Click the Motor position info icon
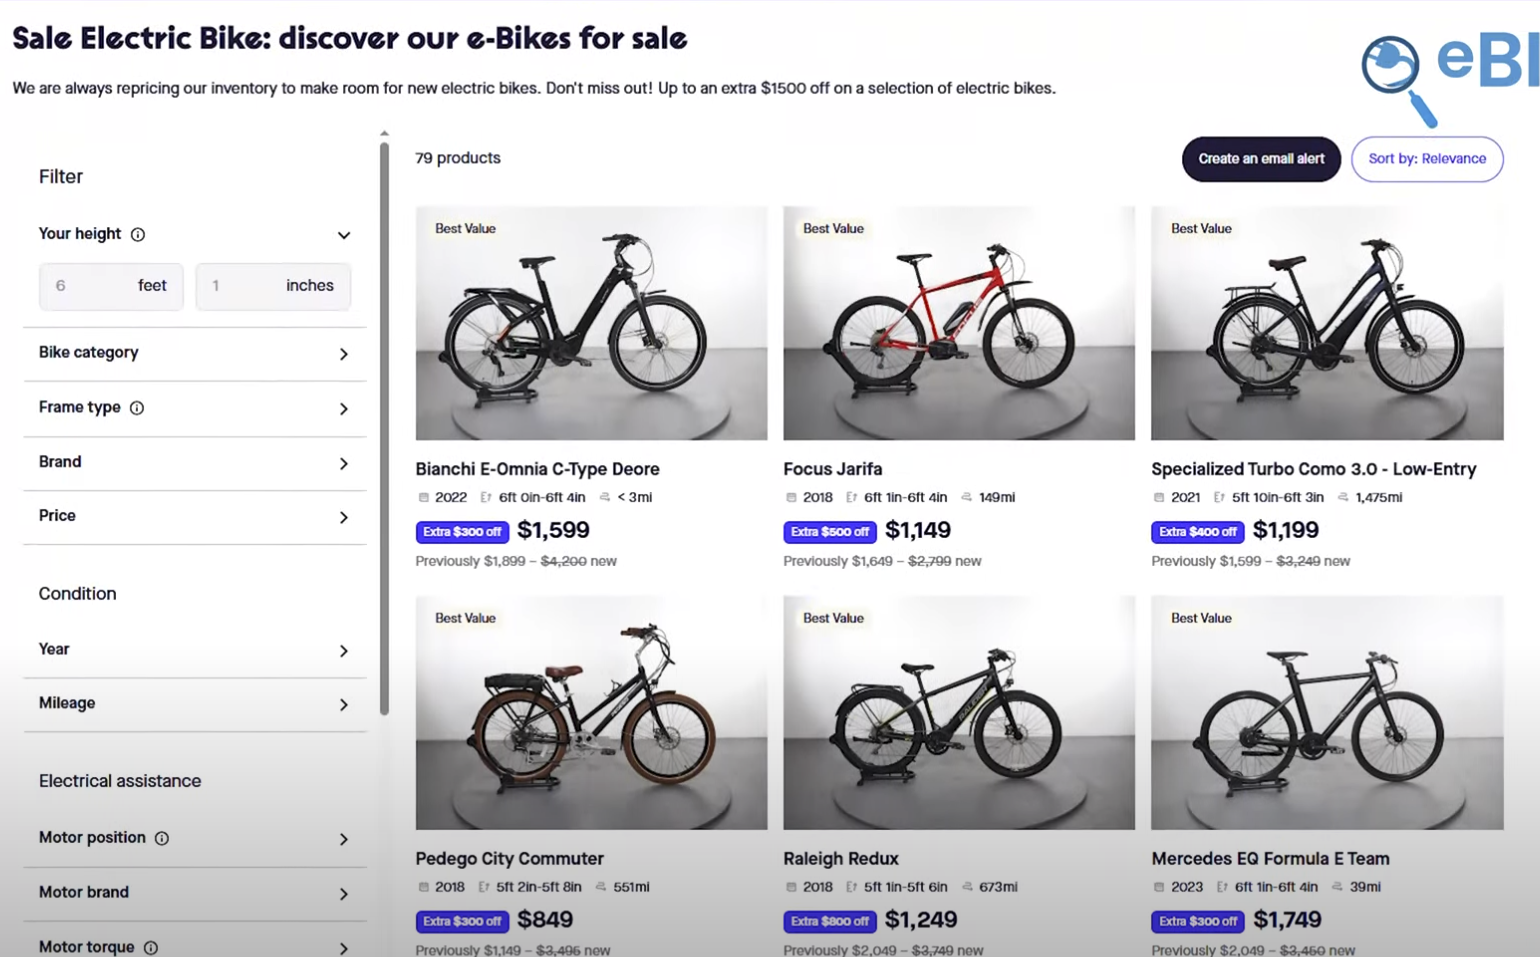 click(x=162, y=838)
